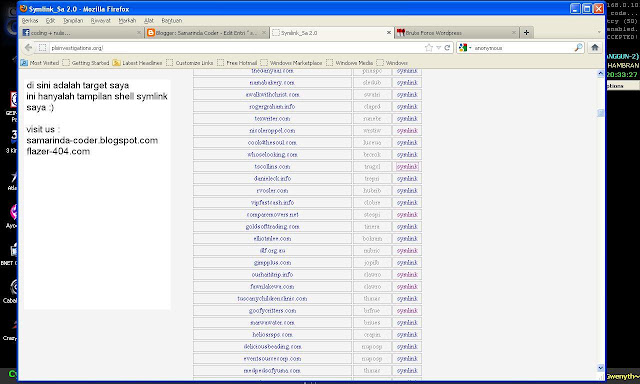Click the site identity icon in URL bar
Screen dimensions: 640x384
[42, 48]
